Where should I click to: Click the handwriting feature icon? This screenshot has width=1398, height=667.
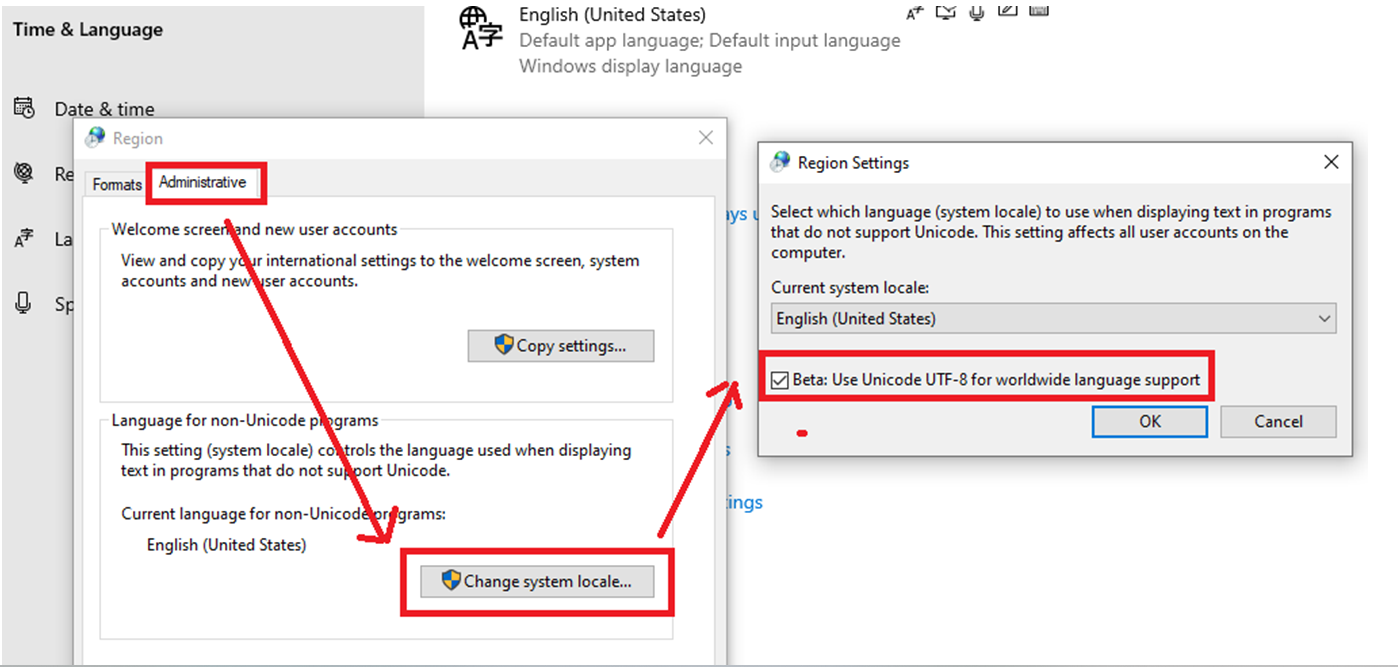(1007, 11)
